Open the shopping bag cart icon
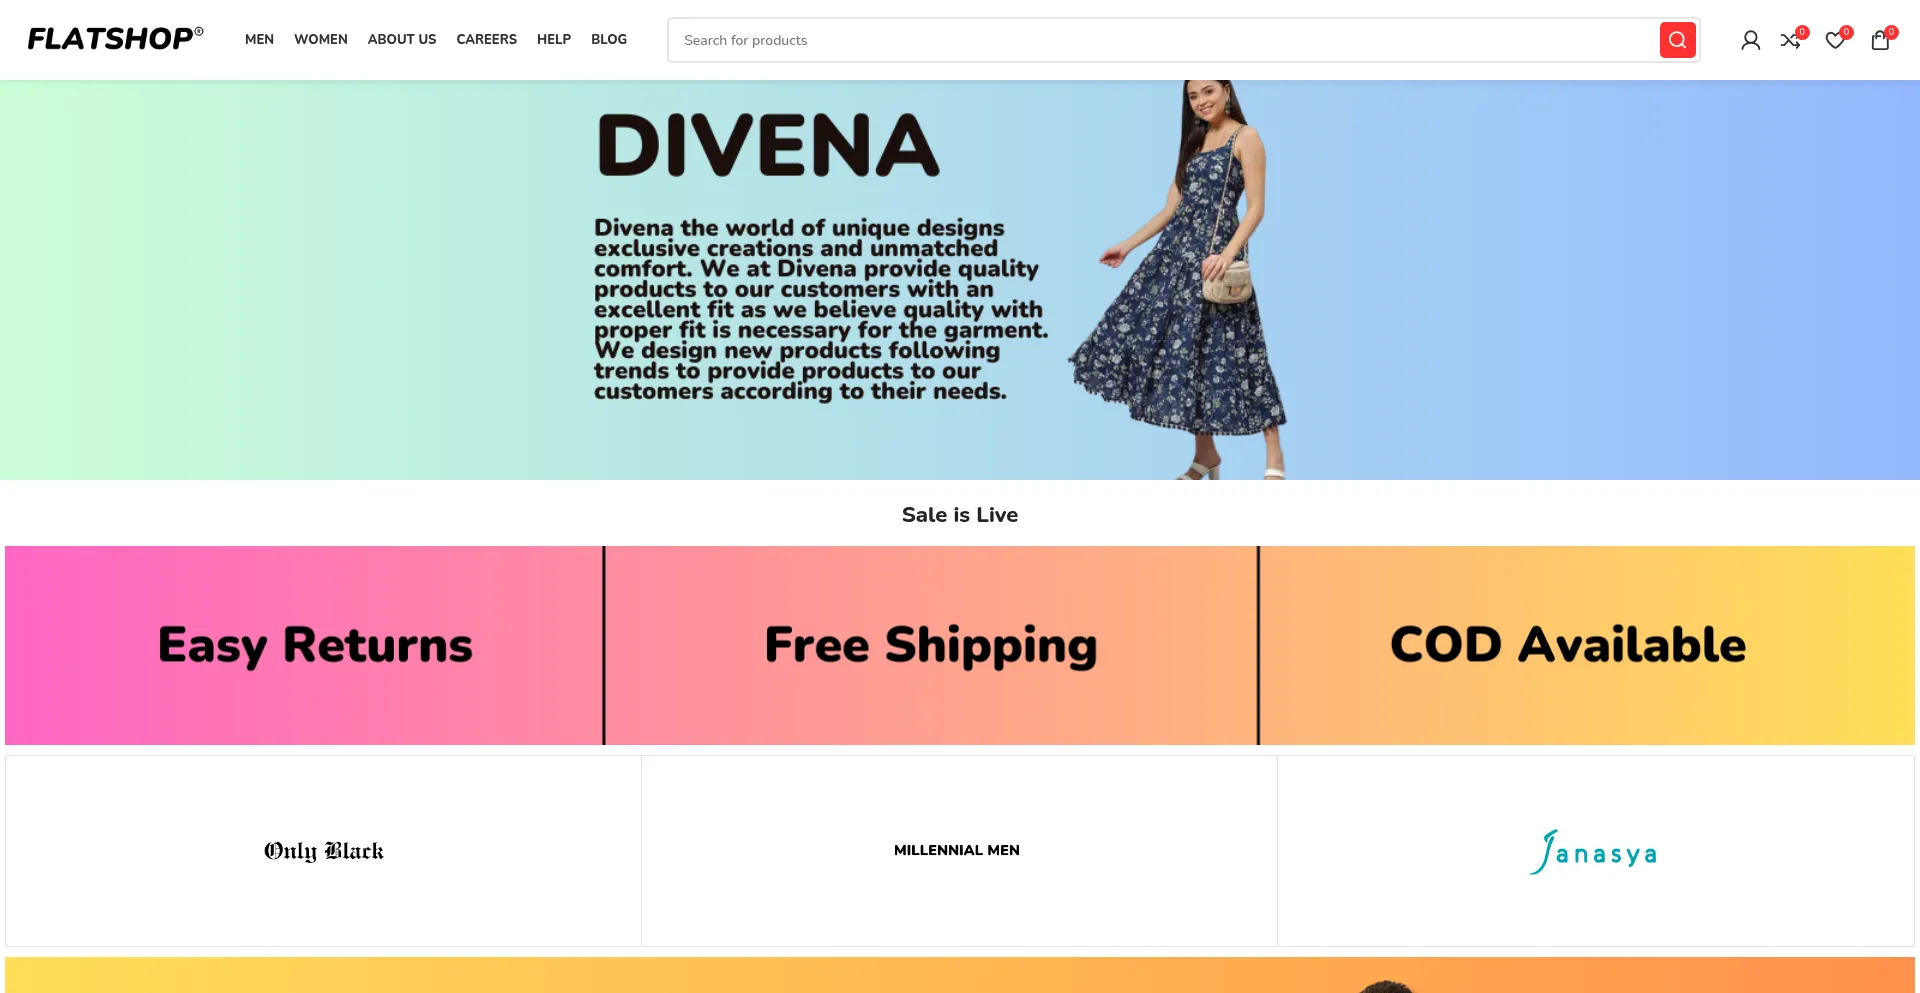 (1881, 40)
